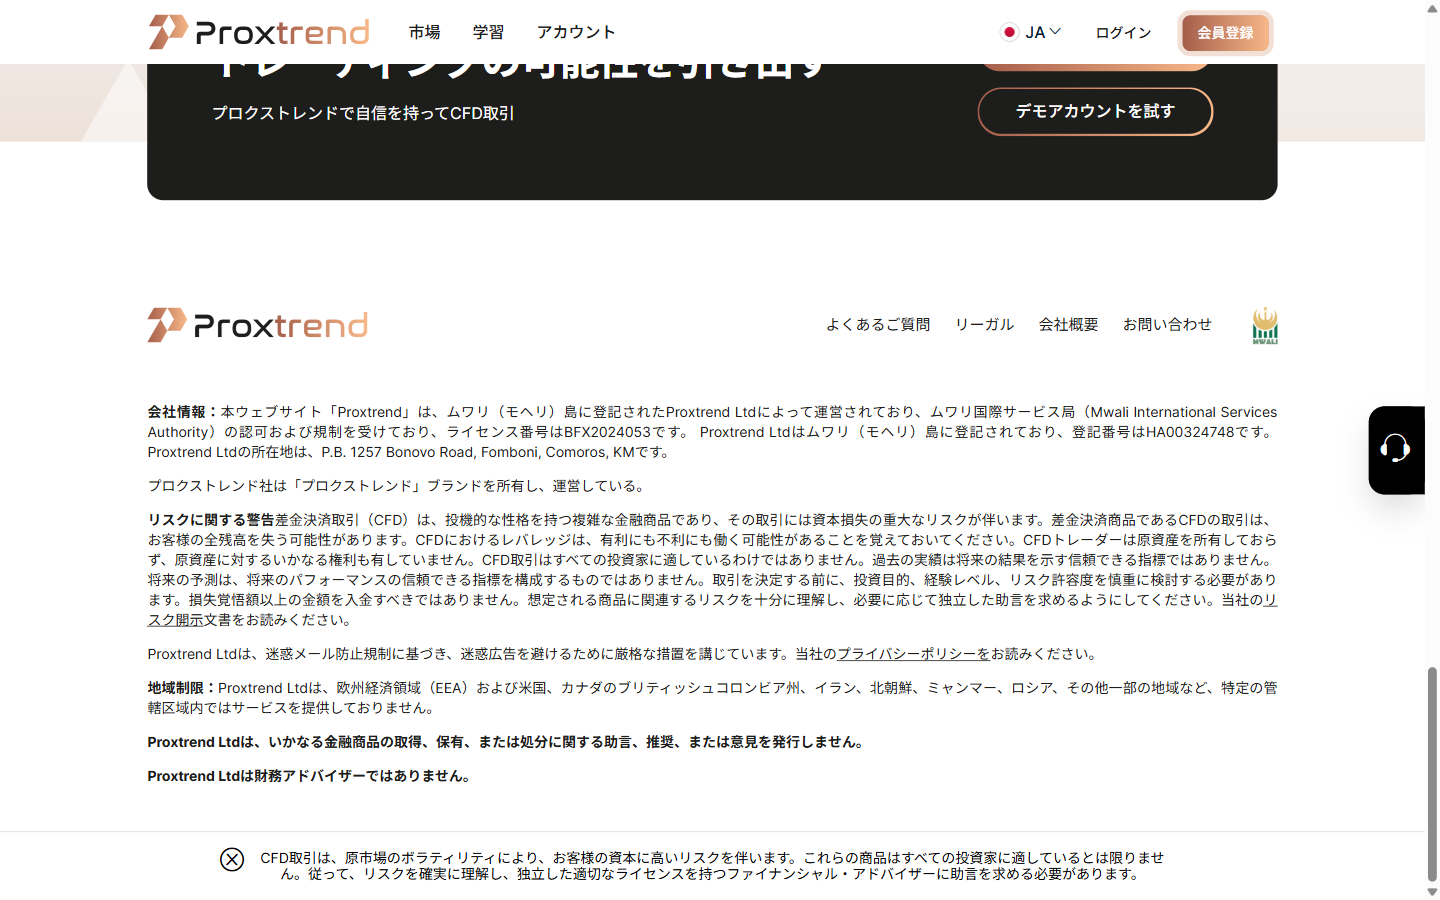This screenshot has height=900, width=1440.
Task: Click the デモアカウントを試す button
Action: [x=1095, y=111]
